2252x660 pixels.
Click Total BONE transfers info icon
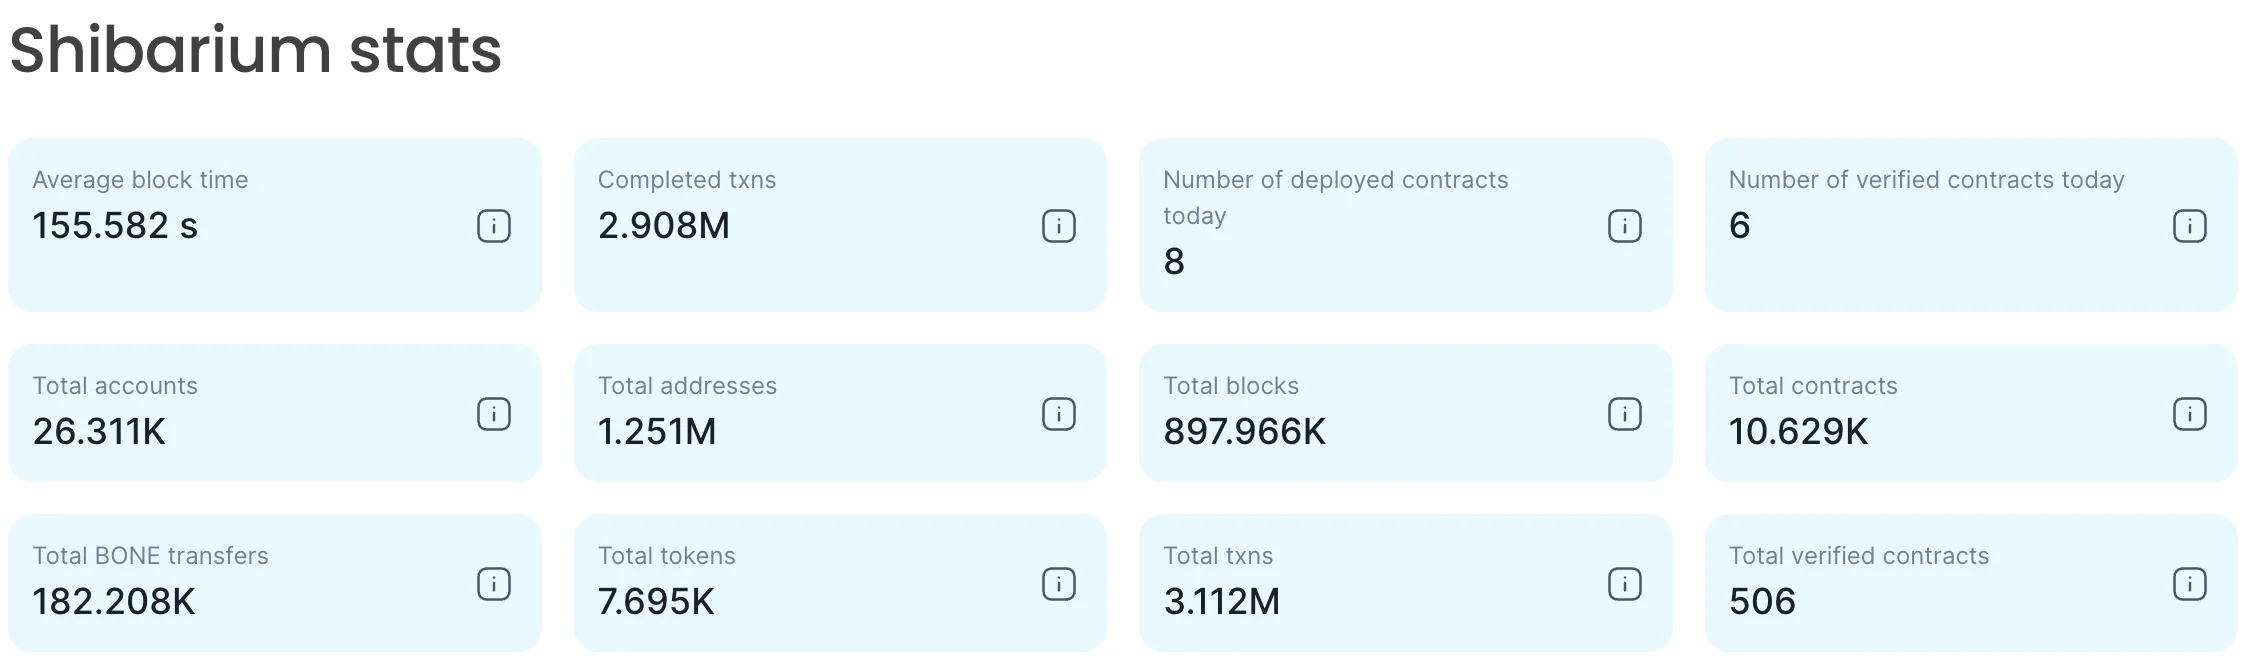[x=493, y=584]
